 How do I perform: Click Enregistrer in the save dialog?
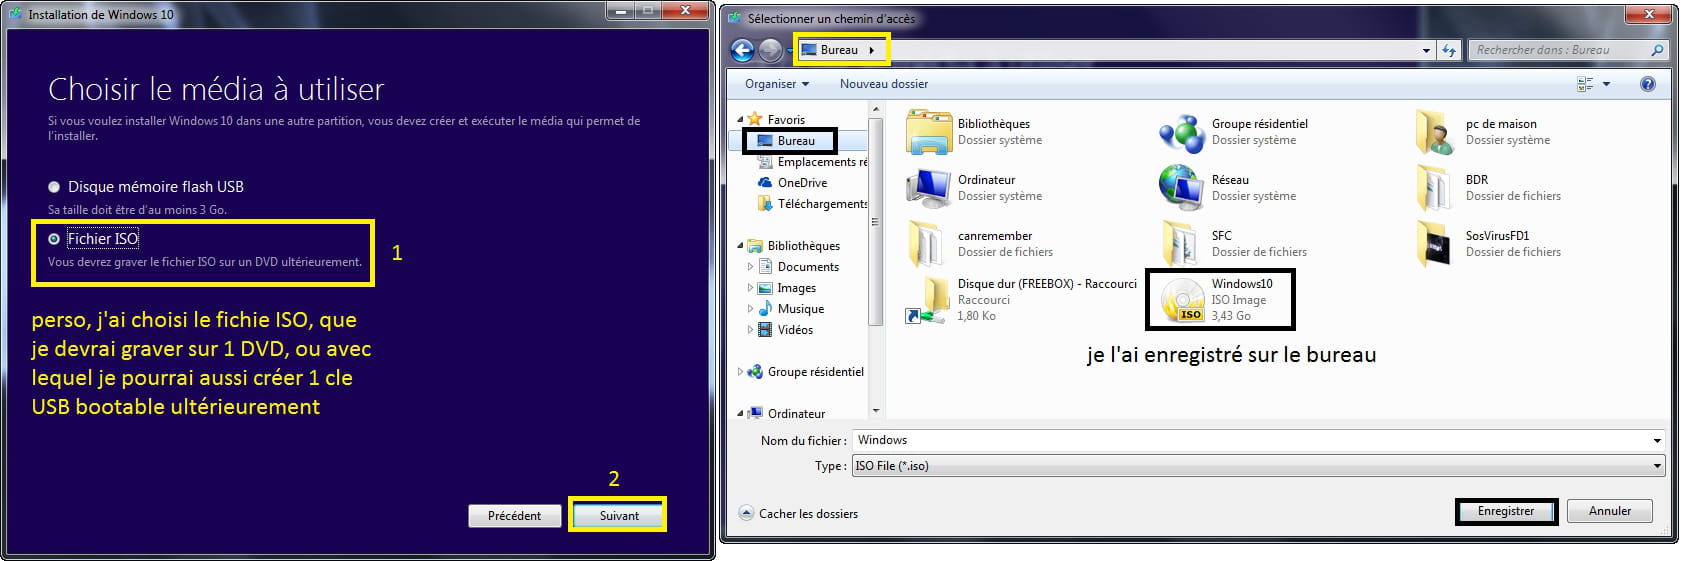tap(1505, 511)
